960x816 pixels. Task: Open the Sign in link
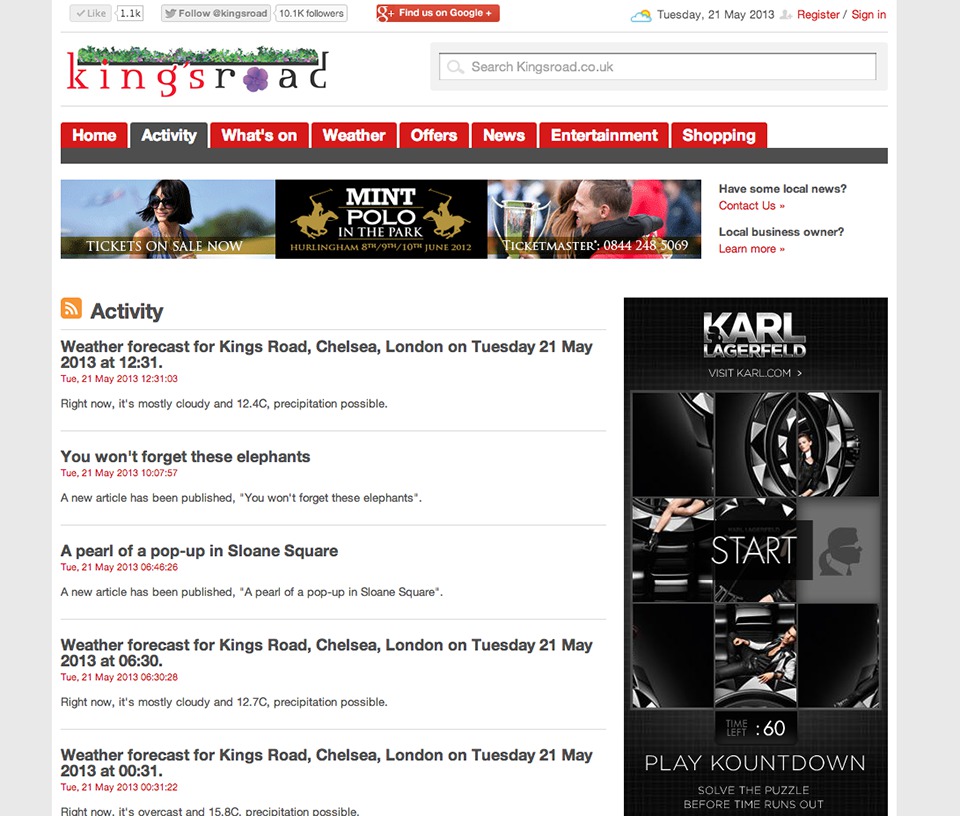(x=868, y=15)
